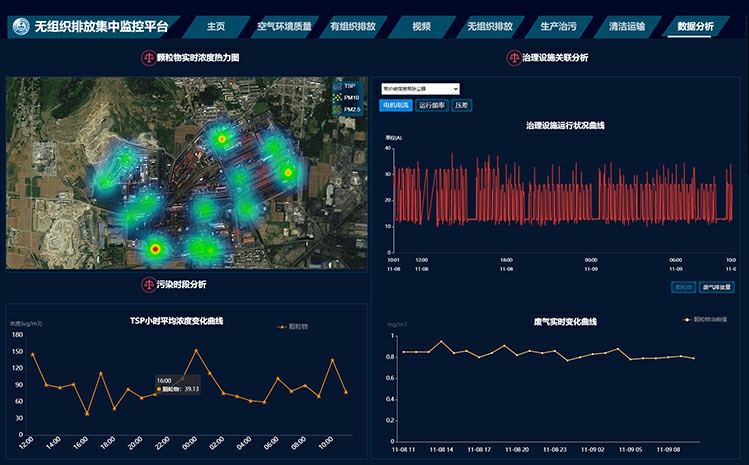749x465 pixels.
Task: Click the PM2.5 layer icon on map
Action: [x=338, y=110]
